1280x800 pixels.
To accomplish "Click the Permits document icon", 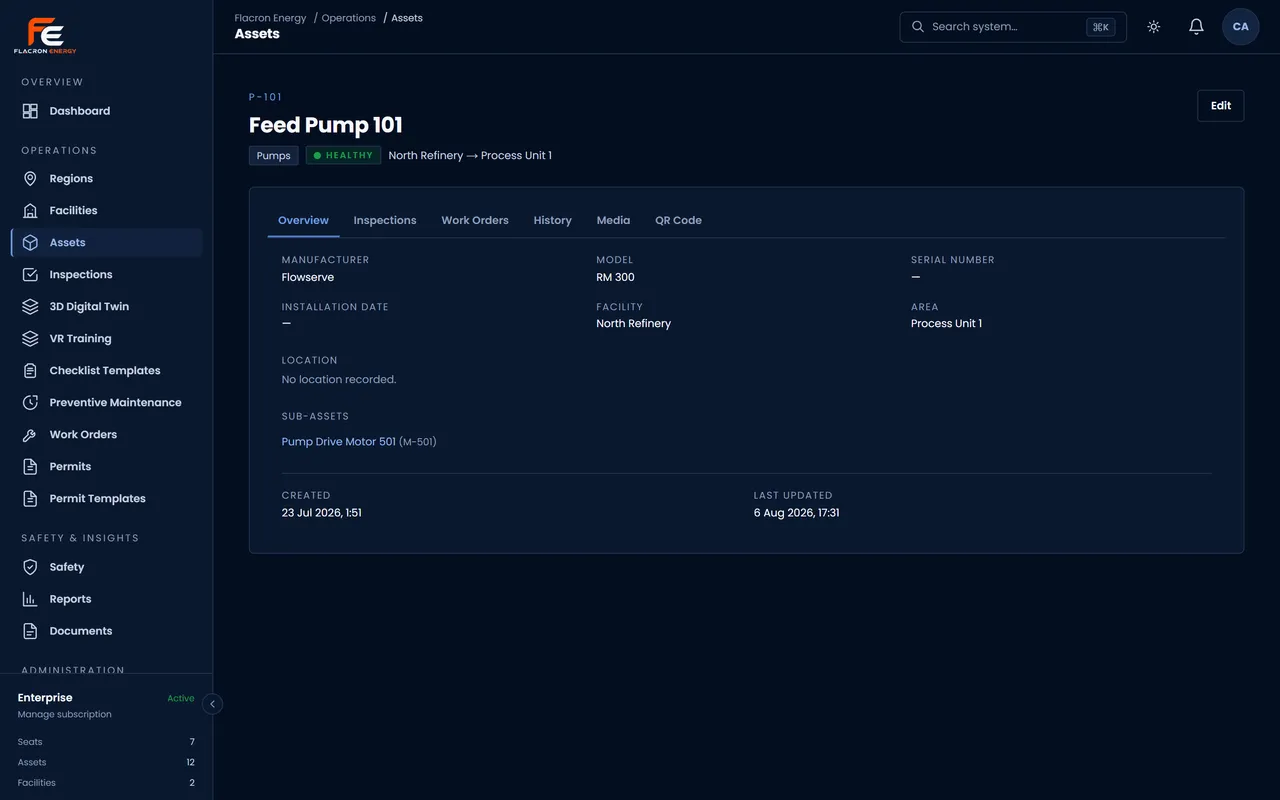I will coord(30,467).
